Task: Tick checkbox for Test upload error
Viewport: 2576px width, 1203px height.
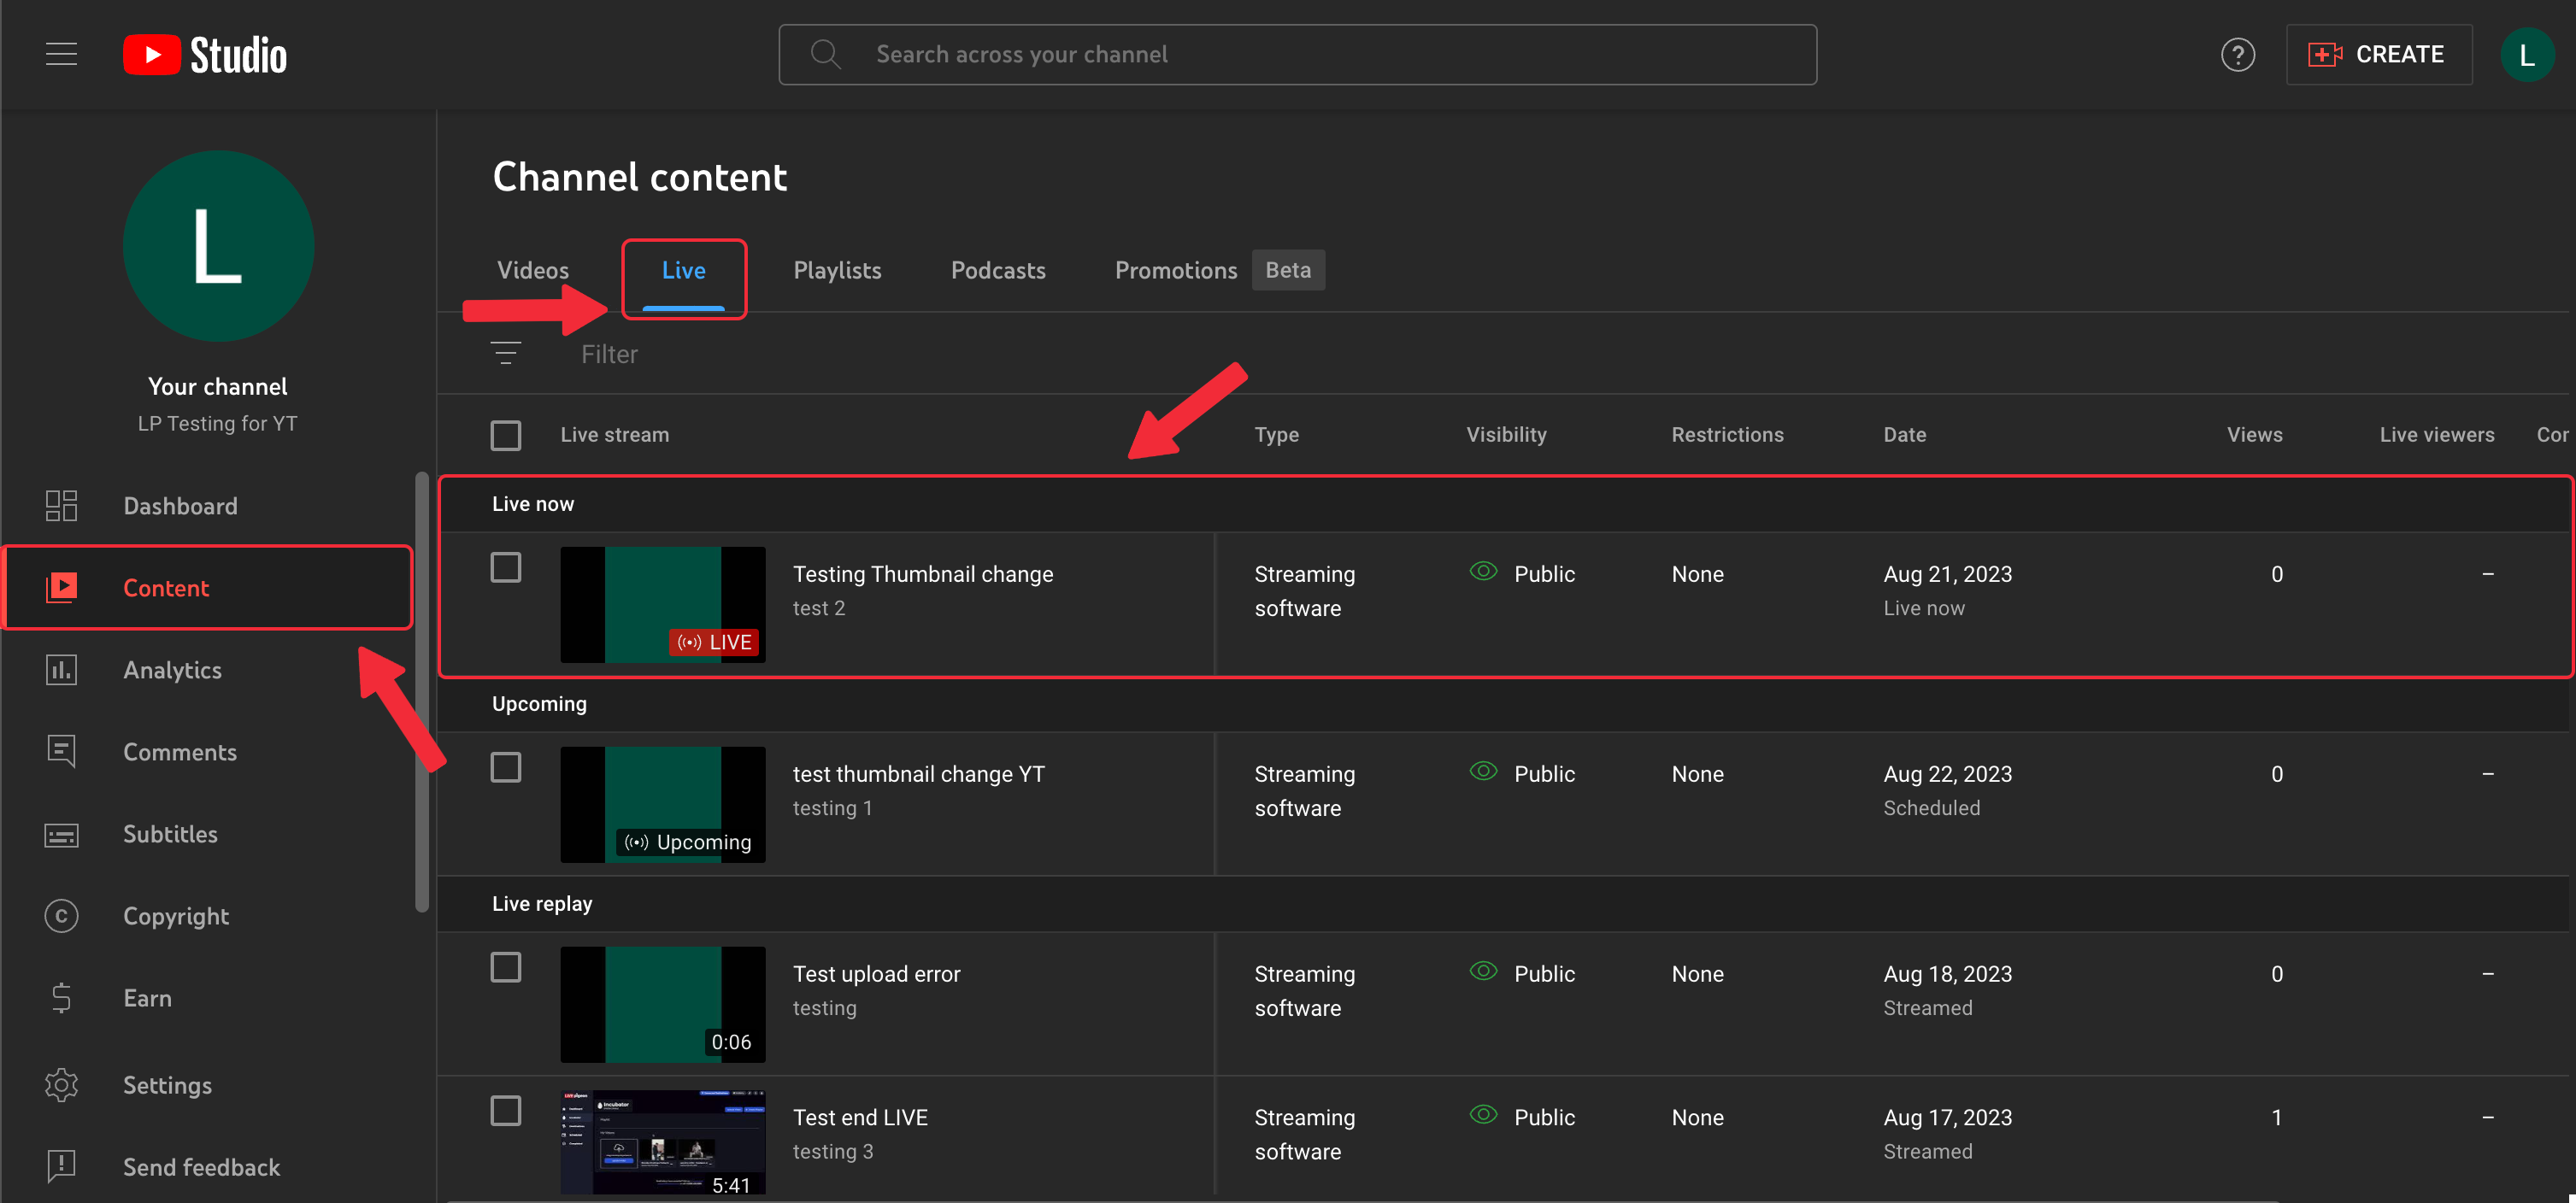Action: (506, 968)
